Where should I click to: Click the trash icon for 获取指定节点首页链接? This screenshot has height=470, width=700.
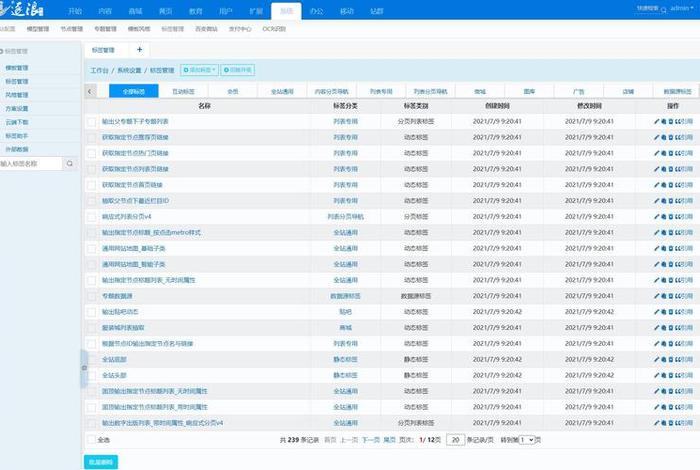tap(671, 185)
